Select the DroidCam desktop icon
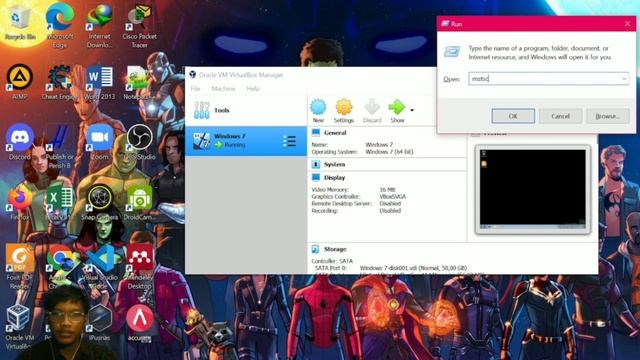 click(x=139, y=202)
